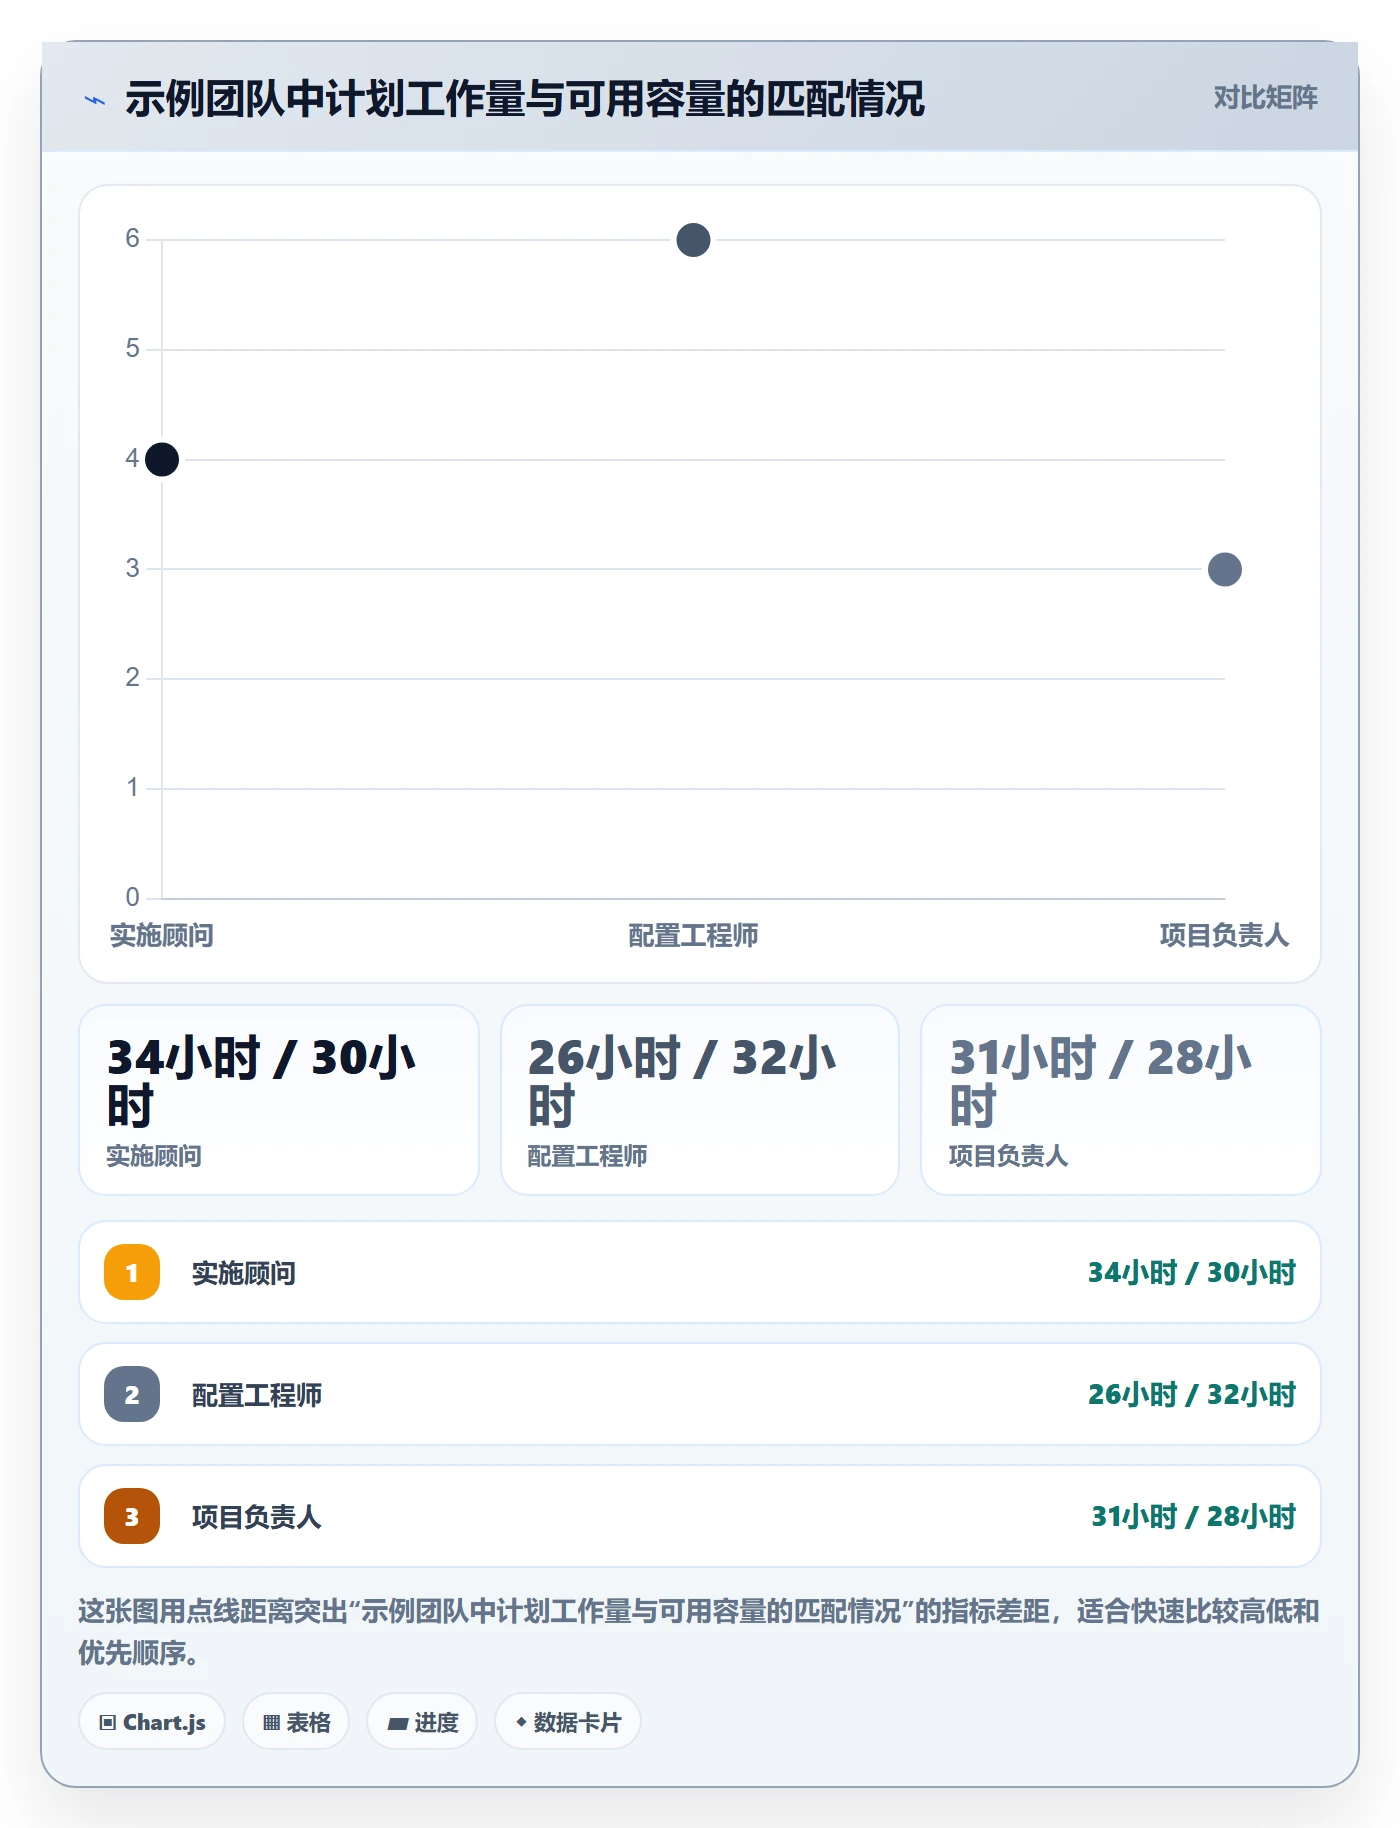Open the 实施顾问 34小时 / 30小时 stat card
Image resolution: width=1400 pixels, height=1828 pixels.
(279, 1100)
